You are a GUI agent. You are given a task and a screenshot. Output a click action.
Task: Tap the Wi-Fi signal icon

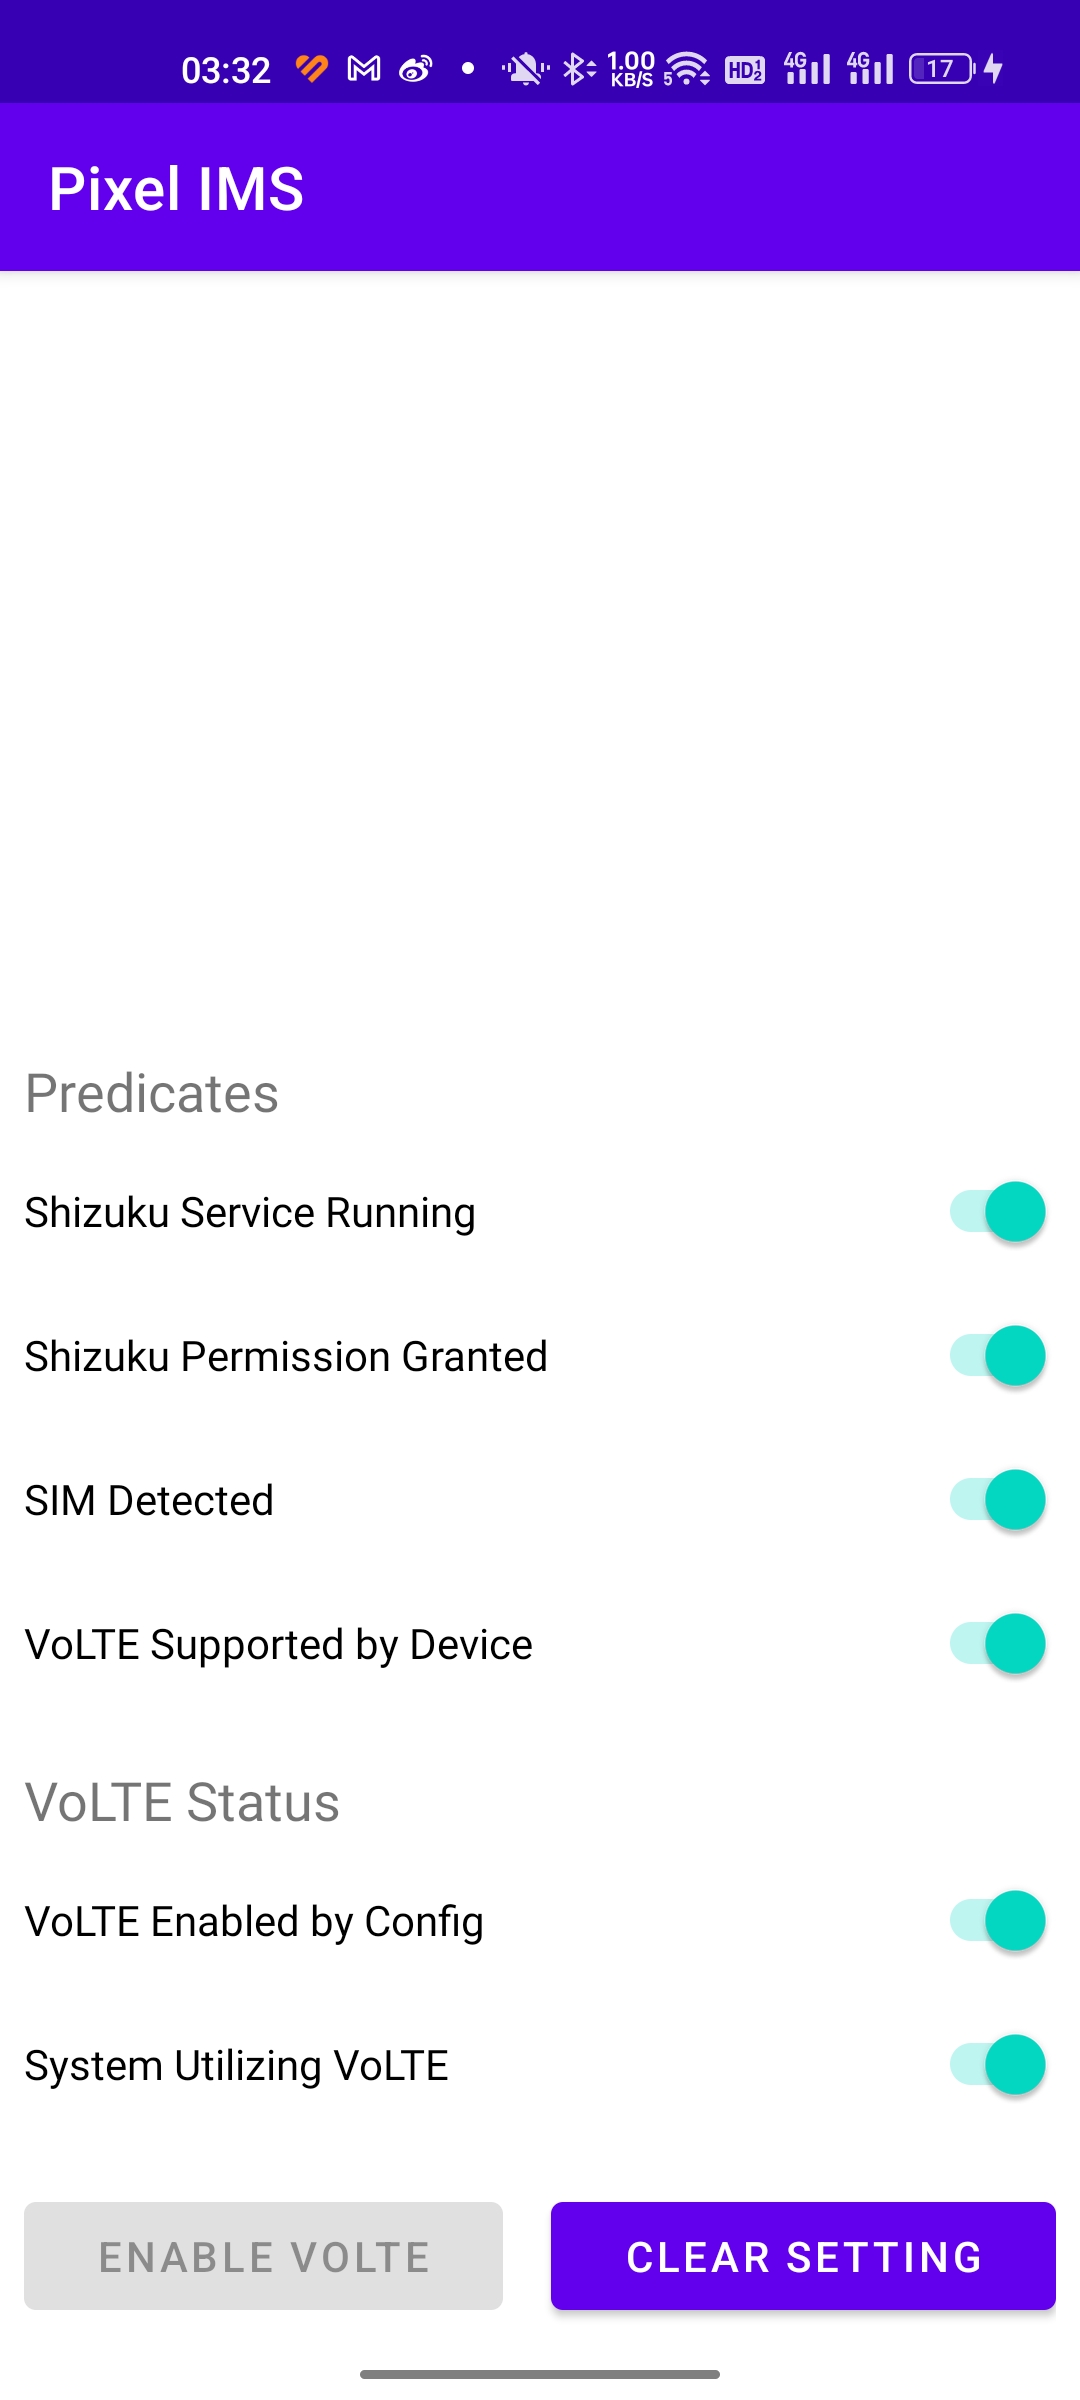pyautogui.click(x=687, y=69)
